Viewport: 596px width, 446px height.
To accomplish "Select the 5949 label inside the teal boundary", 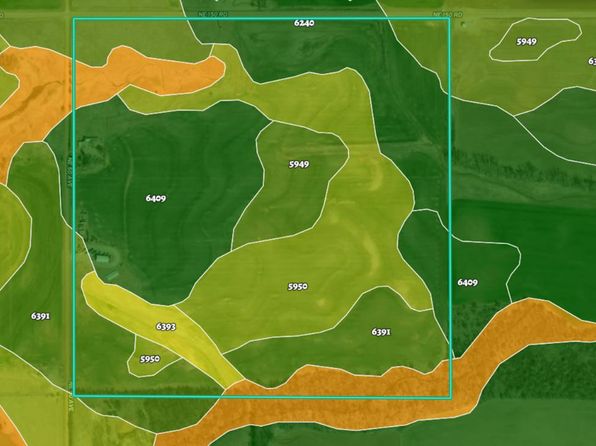I will click(299, 164).
